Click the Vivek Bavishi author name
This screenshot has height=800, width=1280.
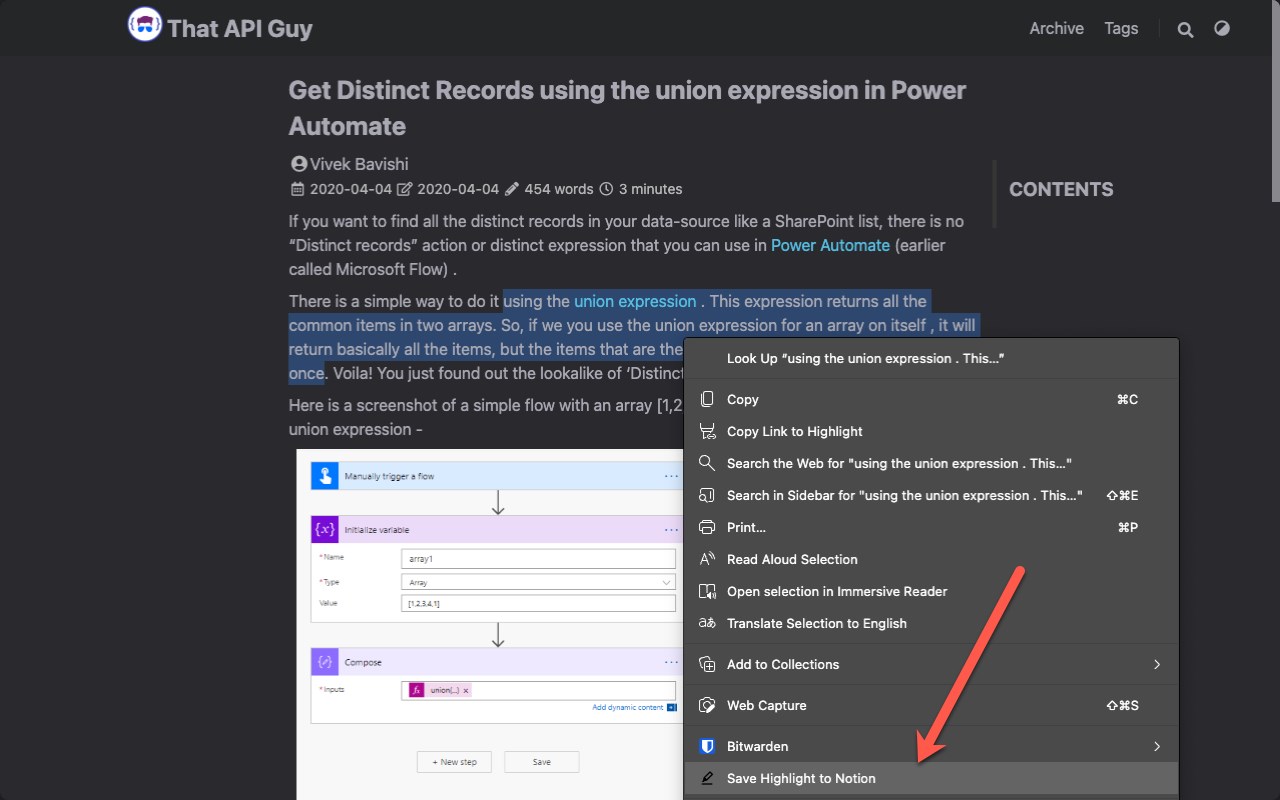pos(359,164)
